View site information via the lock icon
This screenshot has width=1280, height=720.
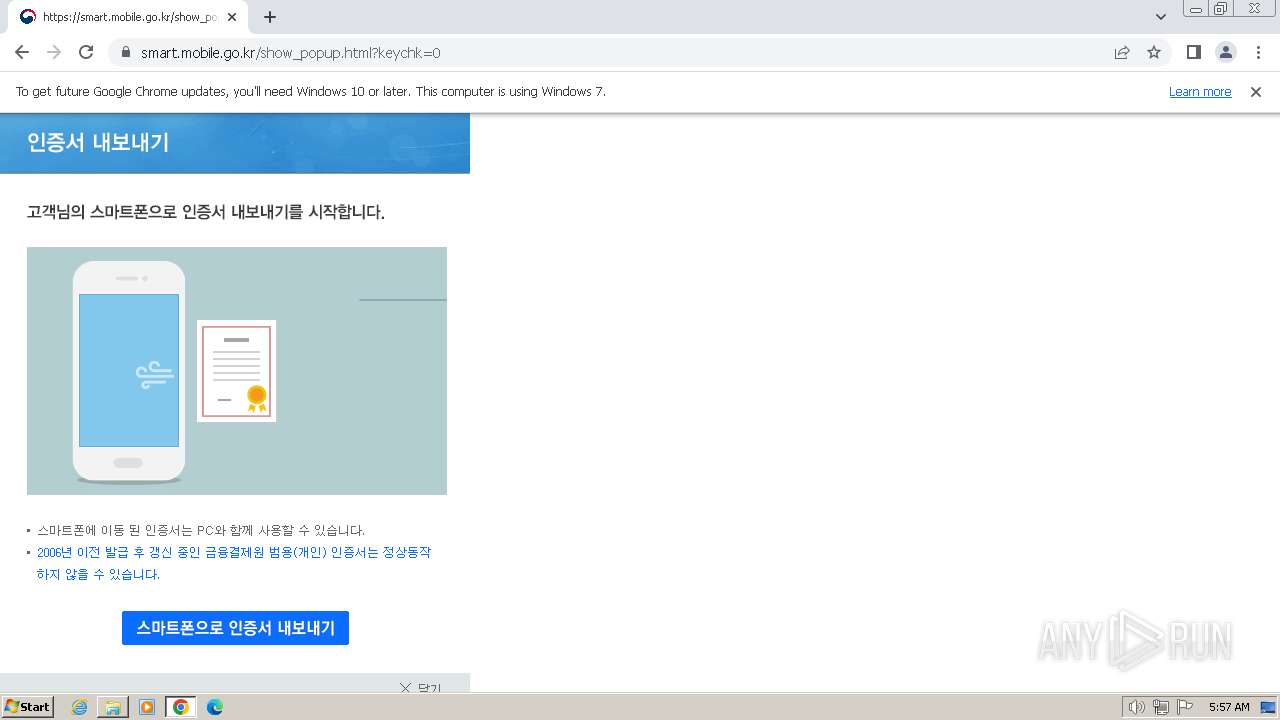pos(126,53)
